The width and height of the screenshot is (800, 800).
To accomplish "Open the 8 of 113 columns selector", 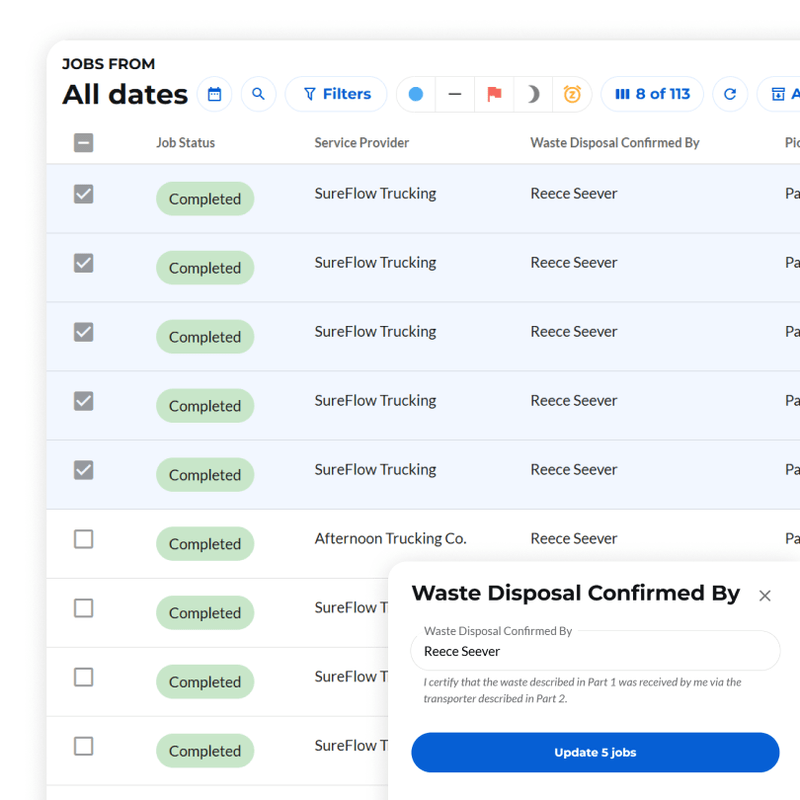I will point(652,94).
